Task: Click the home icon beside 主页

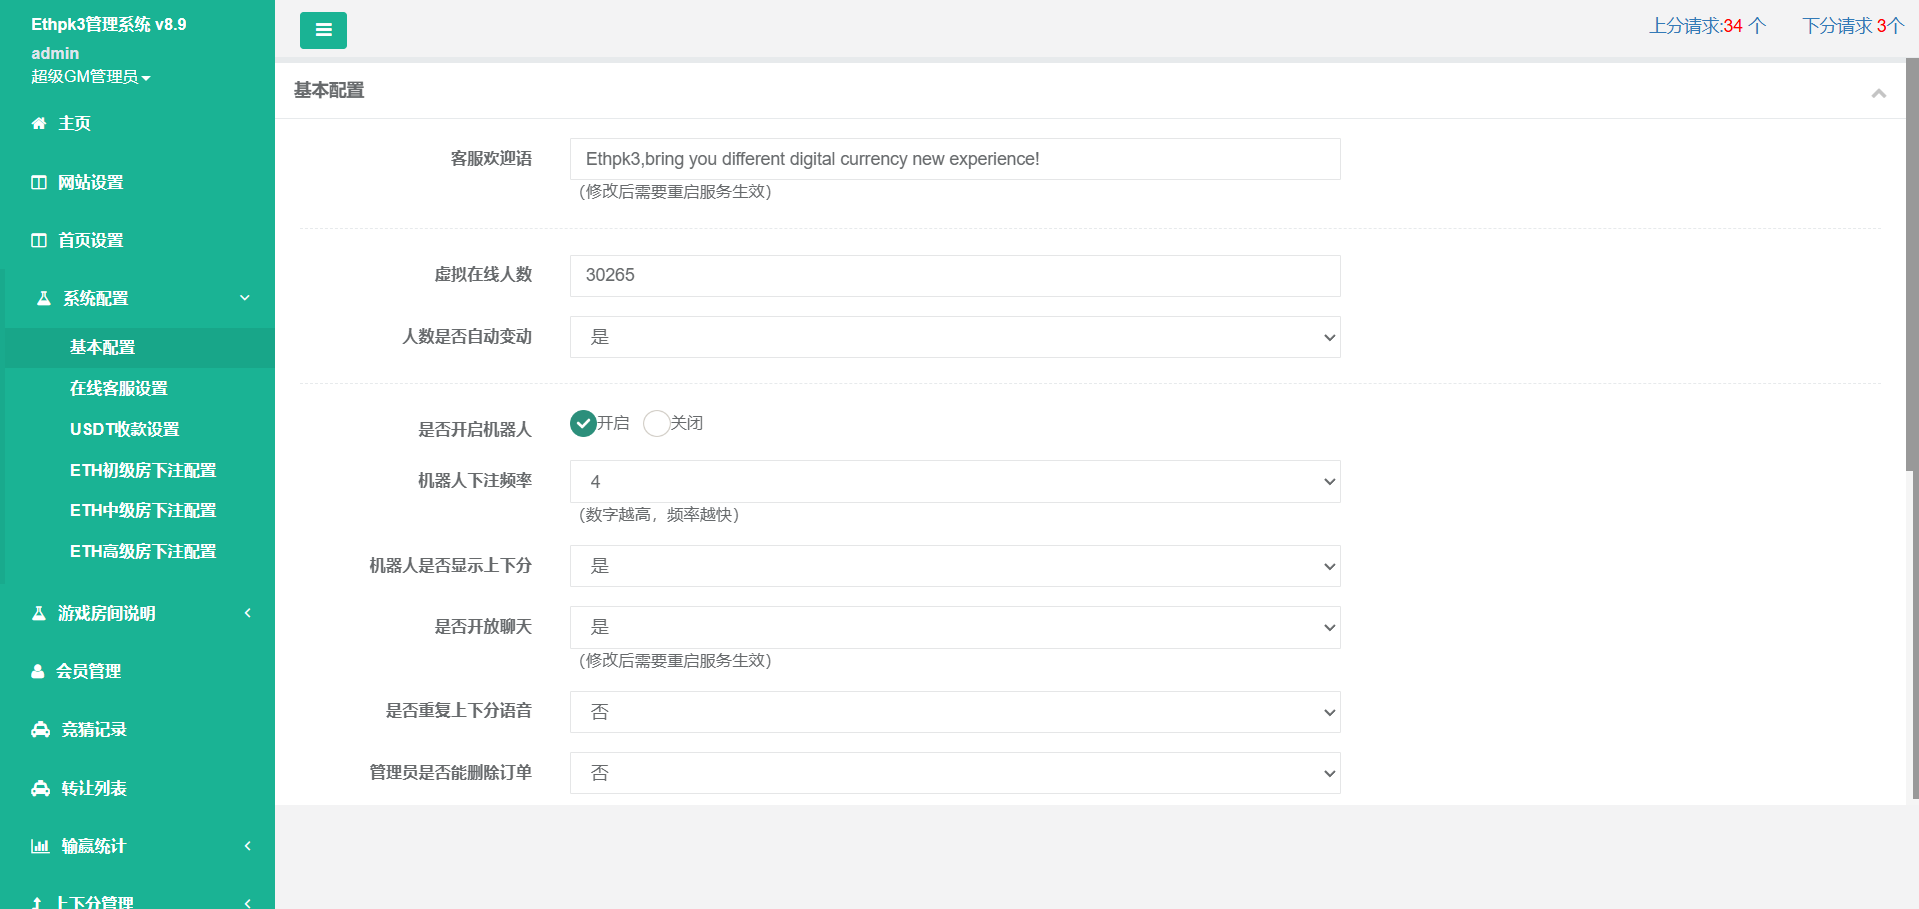Action: tap(39, 124)
